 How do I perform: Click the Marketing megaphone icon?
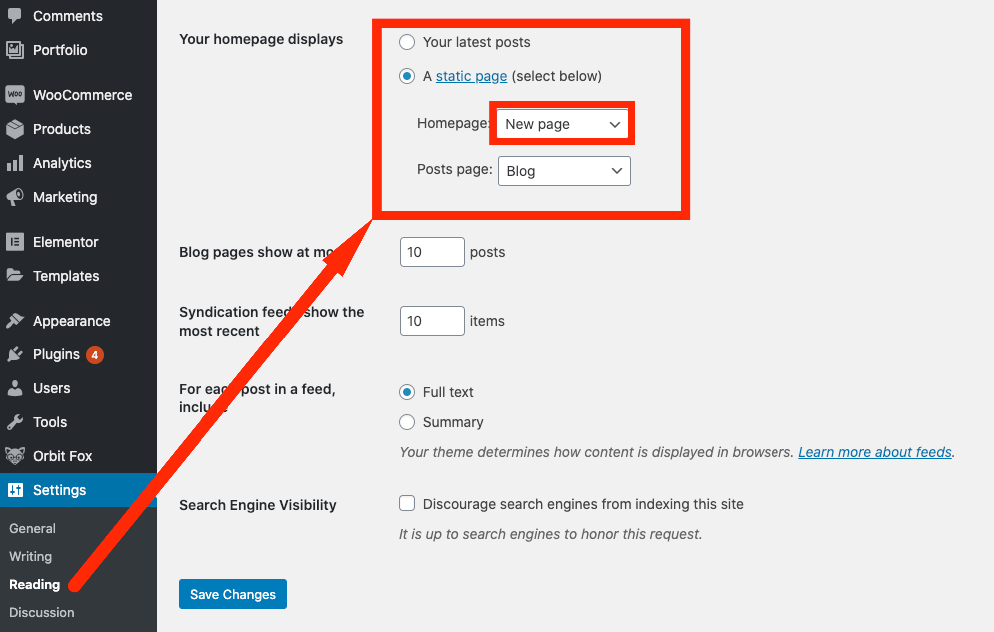tap(15, 197)
